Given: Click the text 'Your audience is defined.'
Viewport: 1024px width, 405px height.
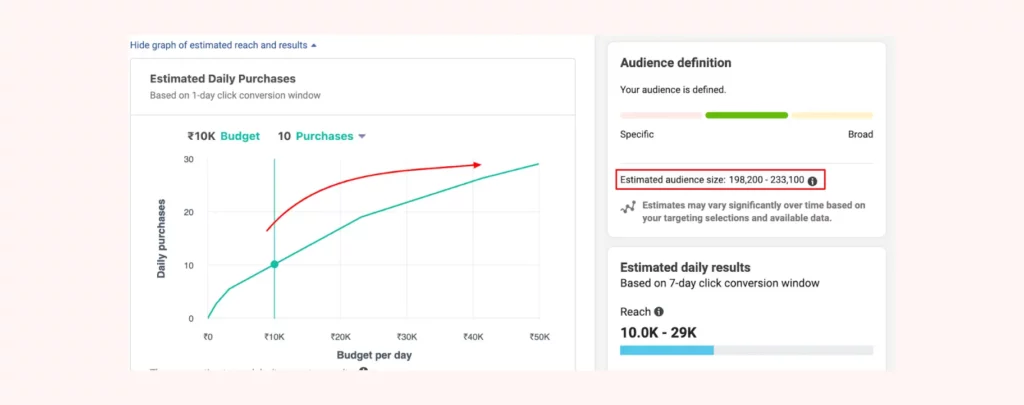Looking at the screenshot, I should [x=673, y=89].
